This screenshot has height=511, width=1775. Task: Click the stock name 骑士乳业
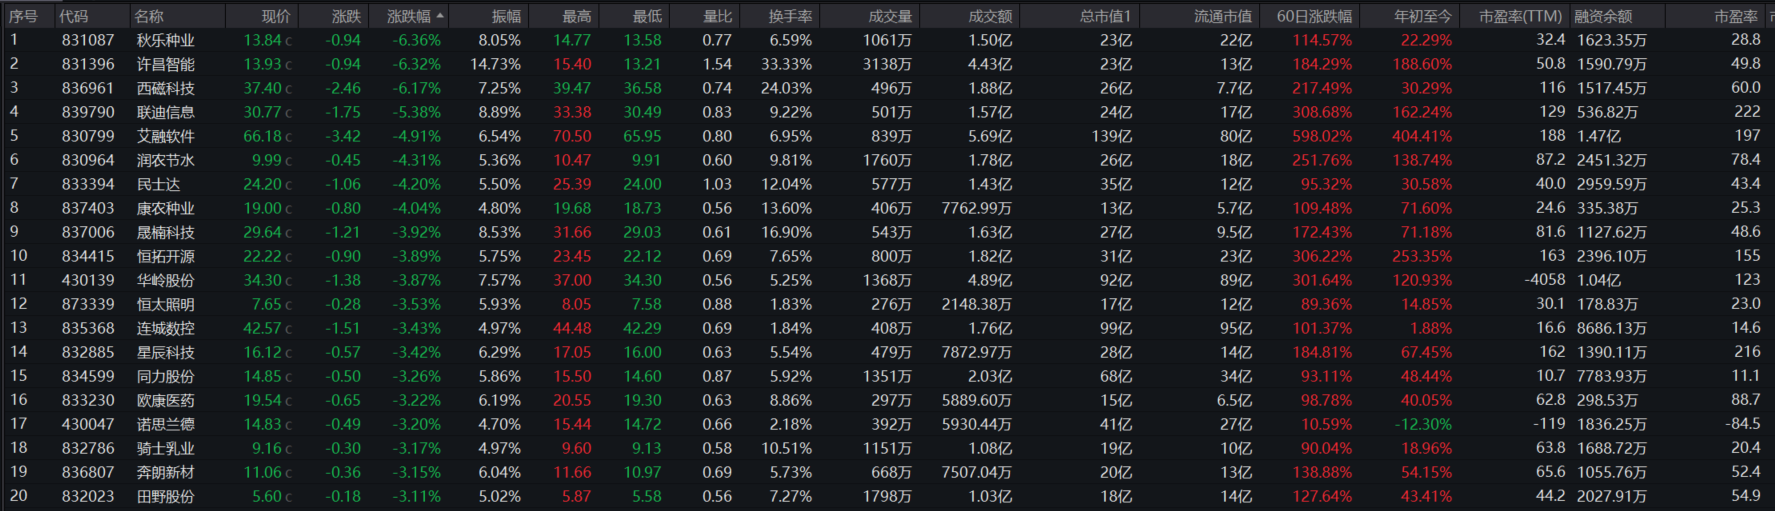166,448
